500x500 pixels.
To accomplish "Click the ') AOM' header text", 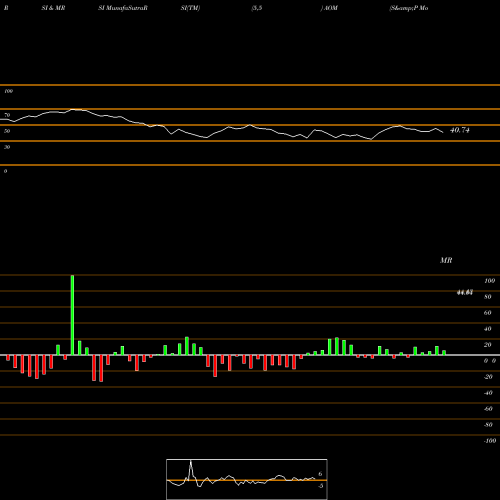I will [x=329, y=8].
